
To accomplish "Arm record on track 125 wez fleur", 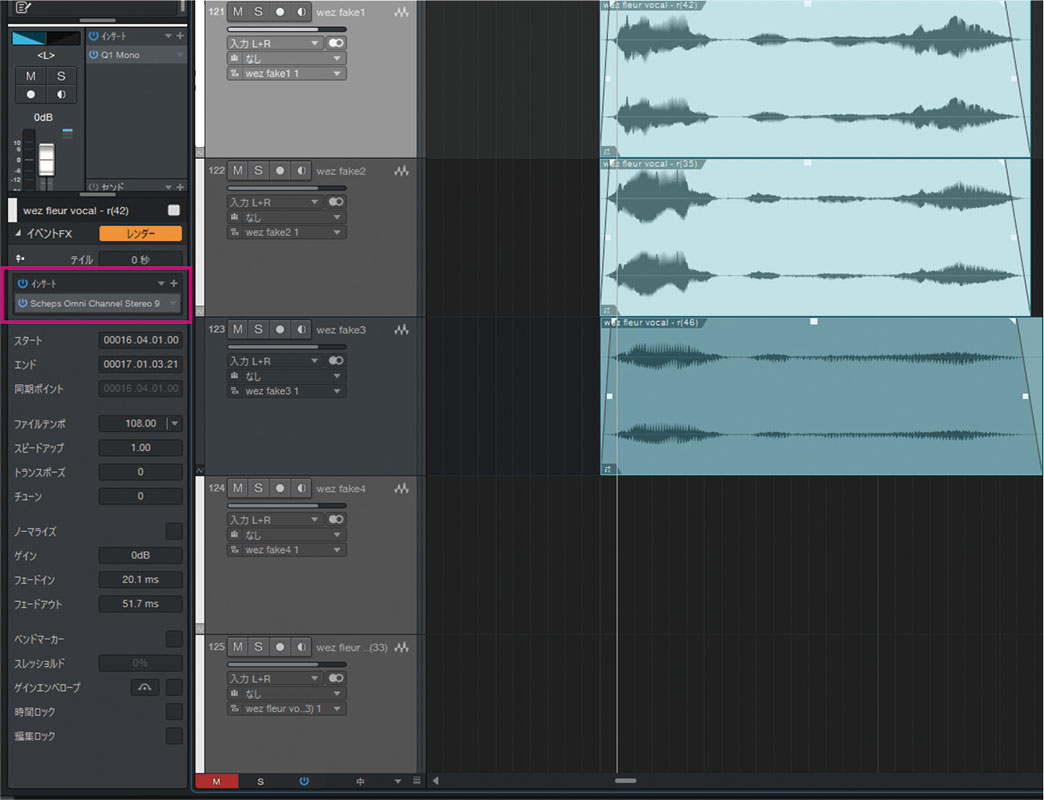I will [x=280, y=647].
